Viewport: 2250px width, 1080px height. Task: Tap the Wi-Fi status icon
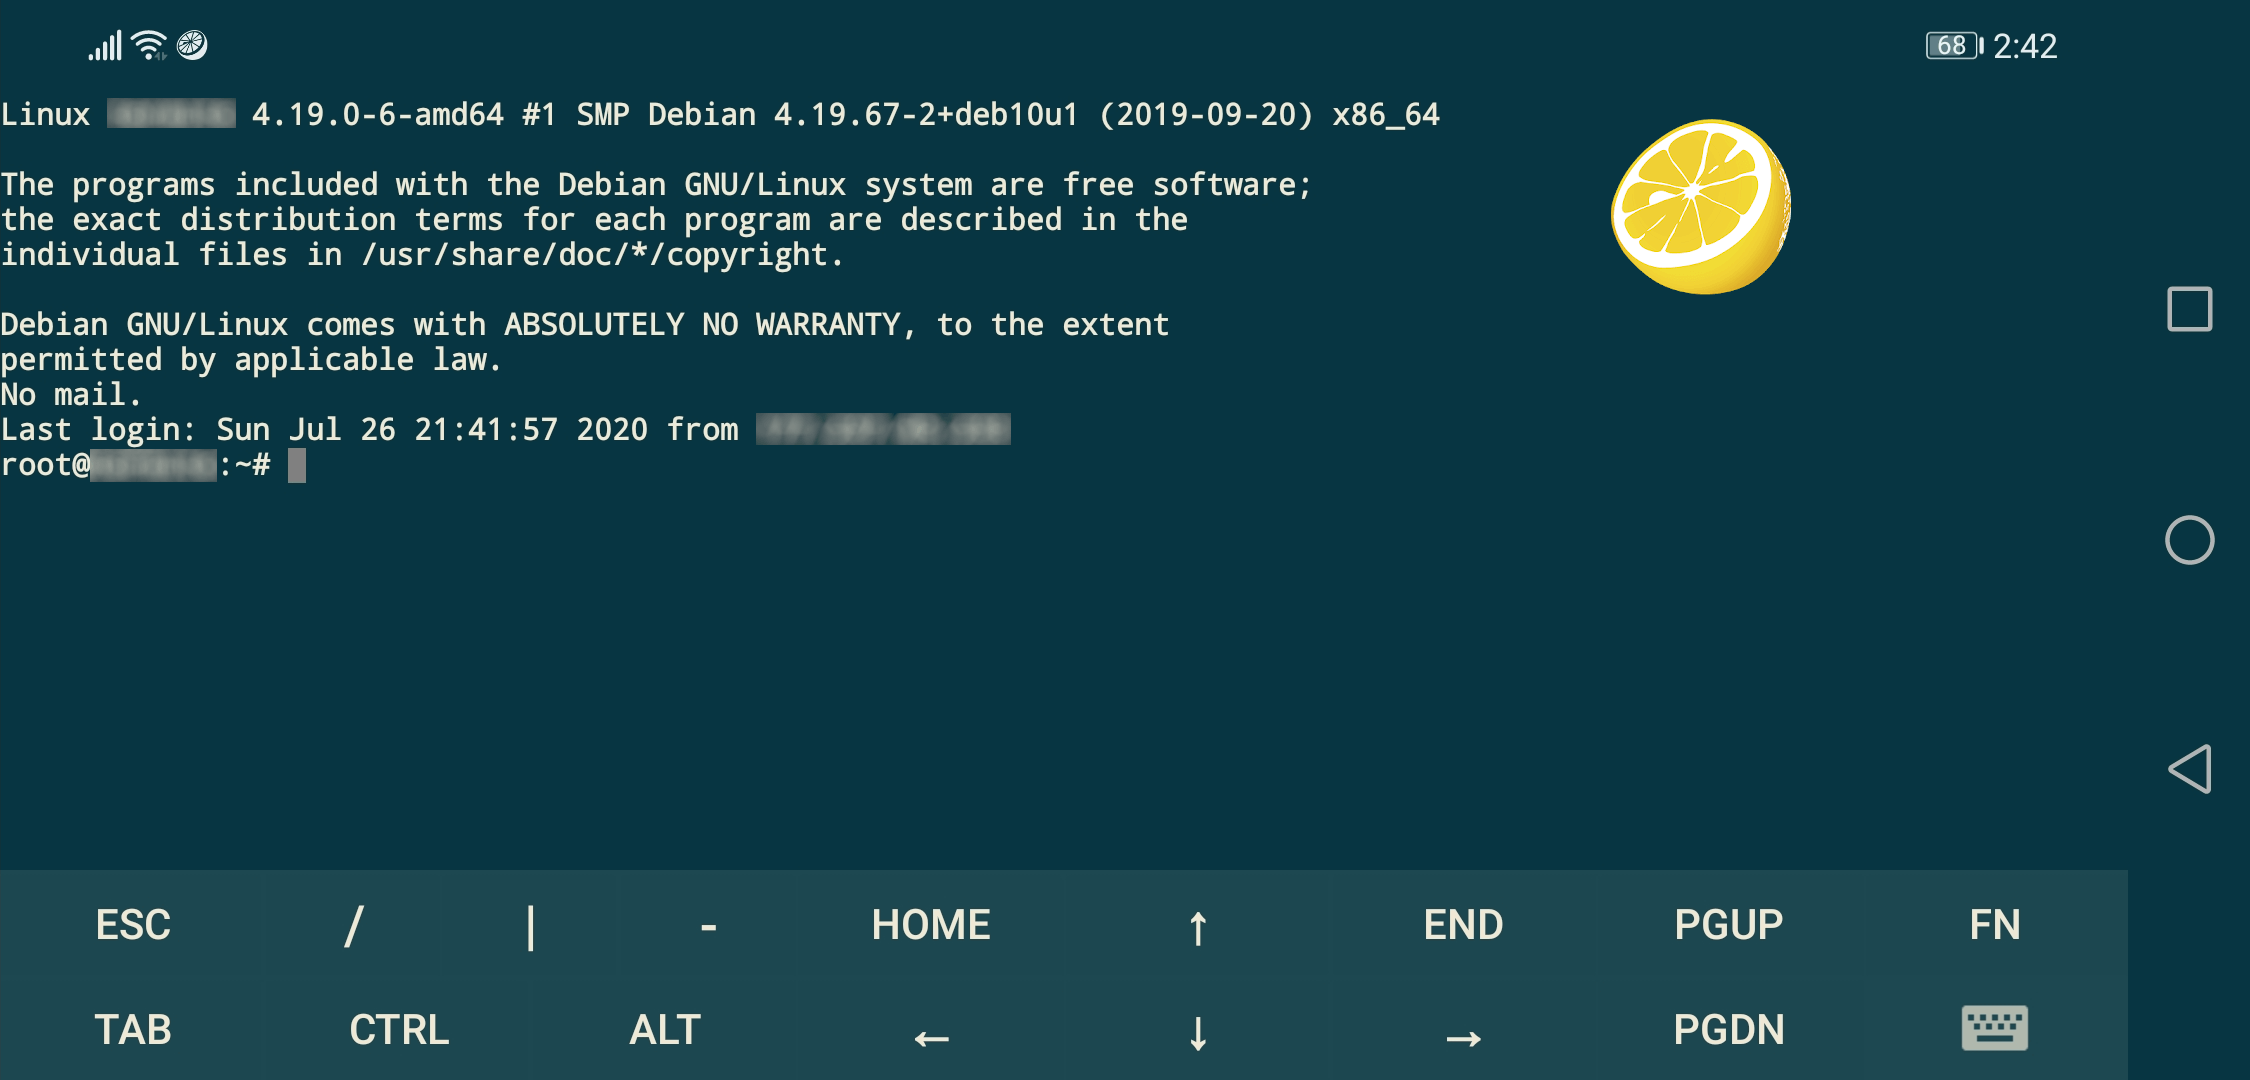pyautogui.click(x=149, y=45)
